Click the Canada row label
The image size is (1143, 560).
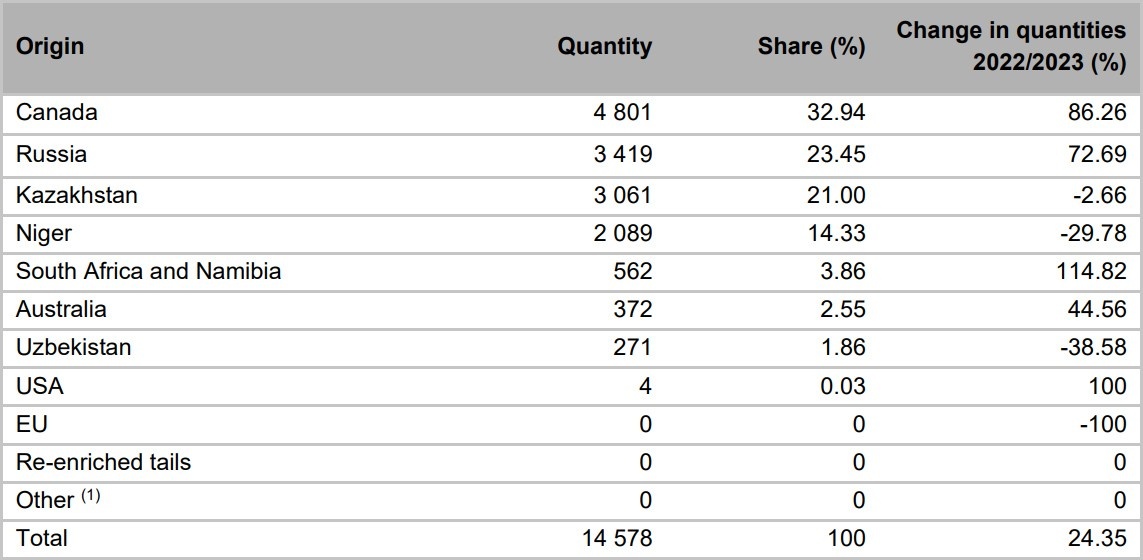point(57,112)
